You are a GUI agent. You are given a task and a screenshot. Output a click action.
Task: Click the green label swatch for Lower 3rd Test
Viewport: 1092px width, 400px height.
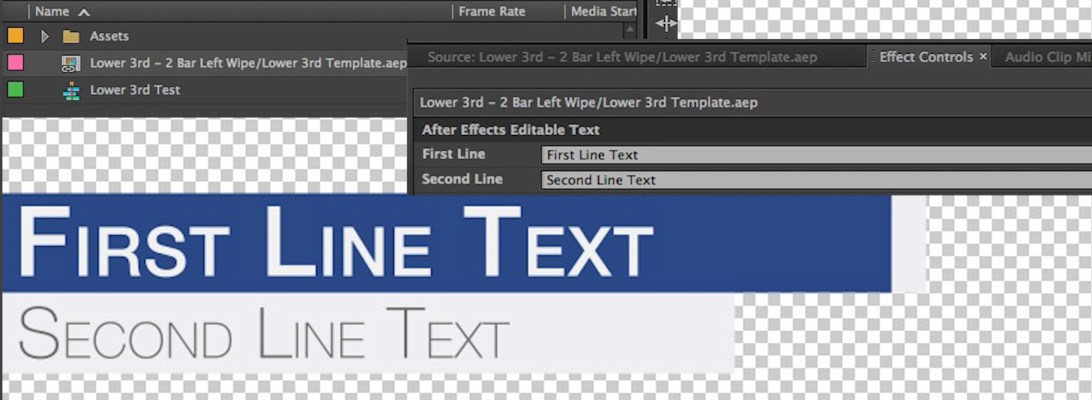point(16,90)
